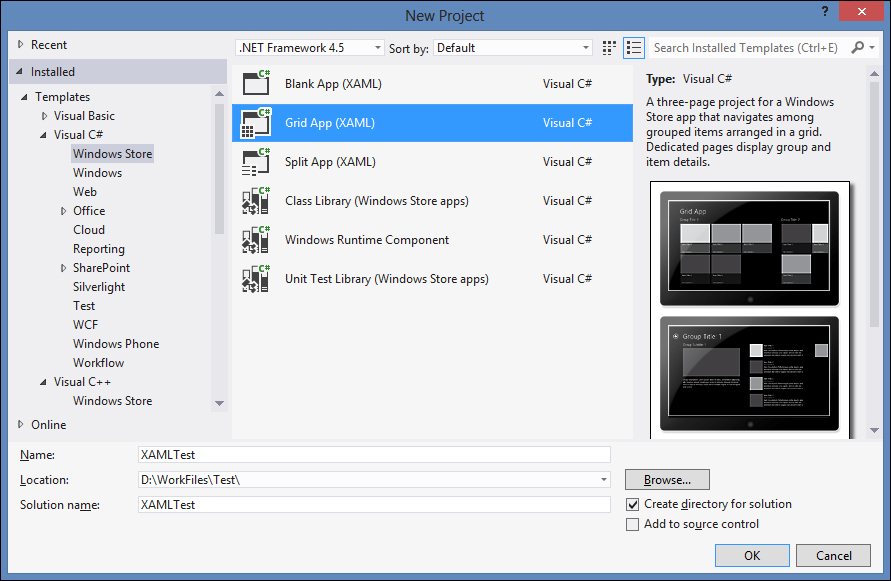Select Windows Store under Visual C++
The image size is (891, 581).
(x=113, y=401)
